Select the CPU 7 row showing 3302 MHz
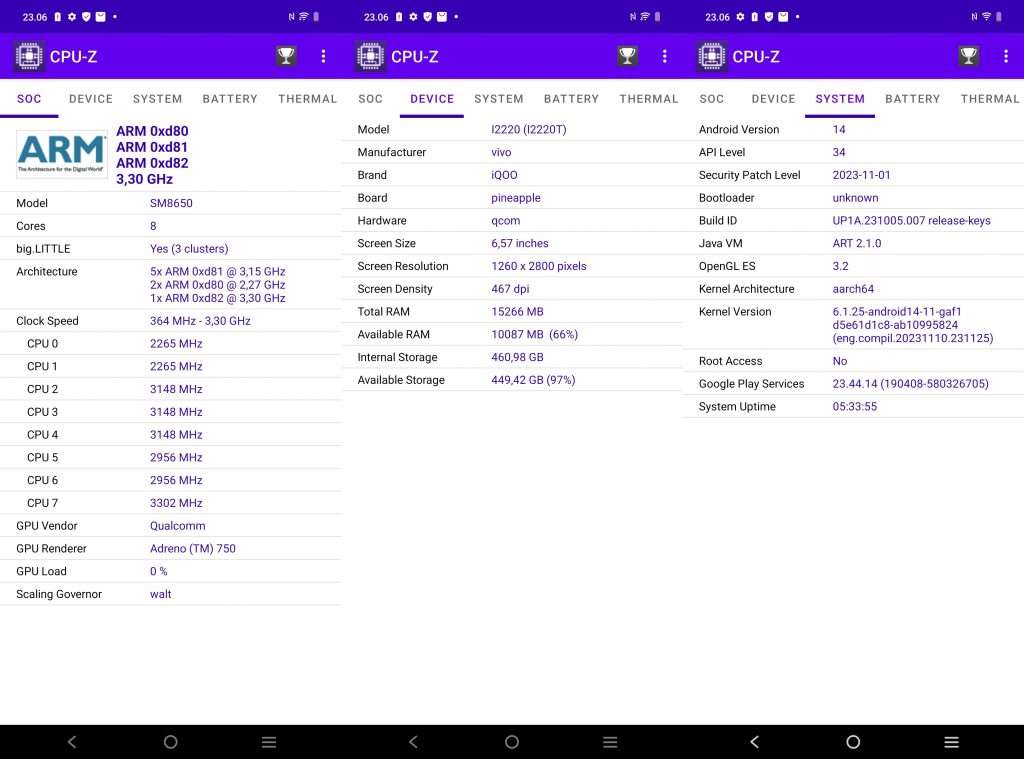The image size is (1024, 759). click(170, 503)
